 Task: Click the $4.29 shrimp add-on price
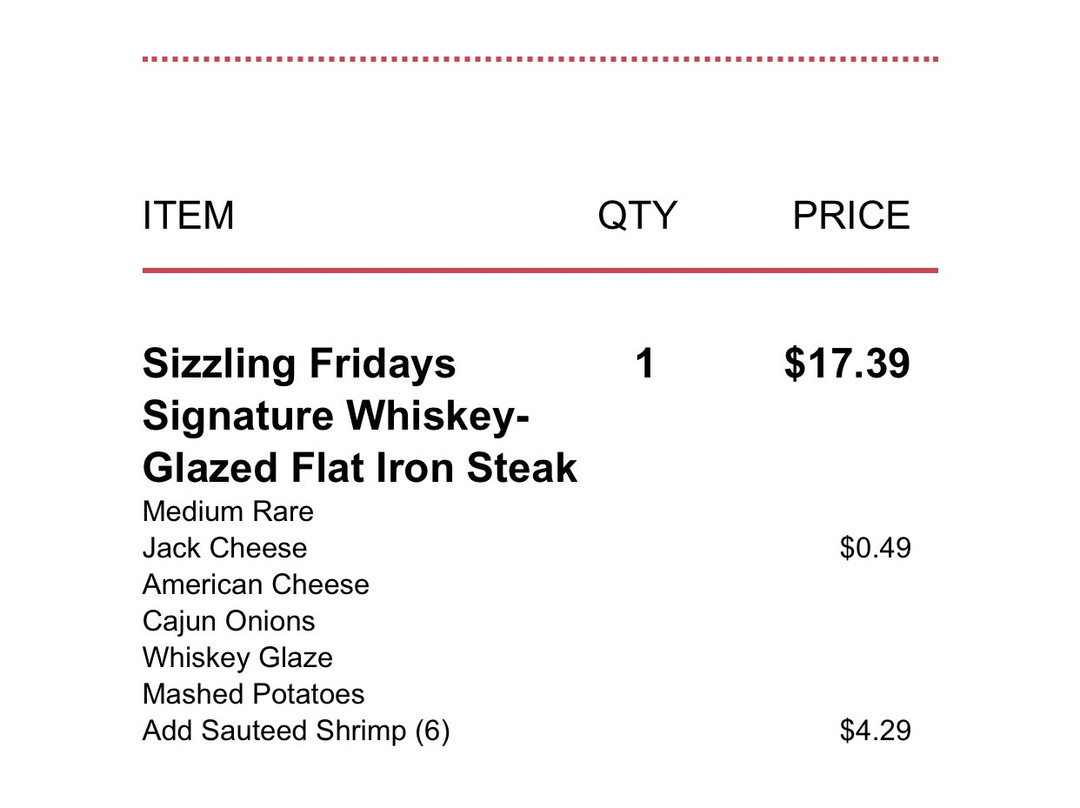pyautogui.click(x=875, y=731)
